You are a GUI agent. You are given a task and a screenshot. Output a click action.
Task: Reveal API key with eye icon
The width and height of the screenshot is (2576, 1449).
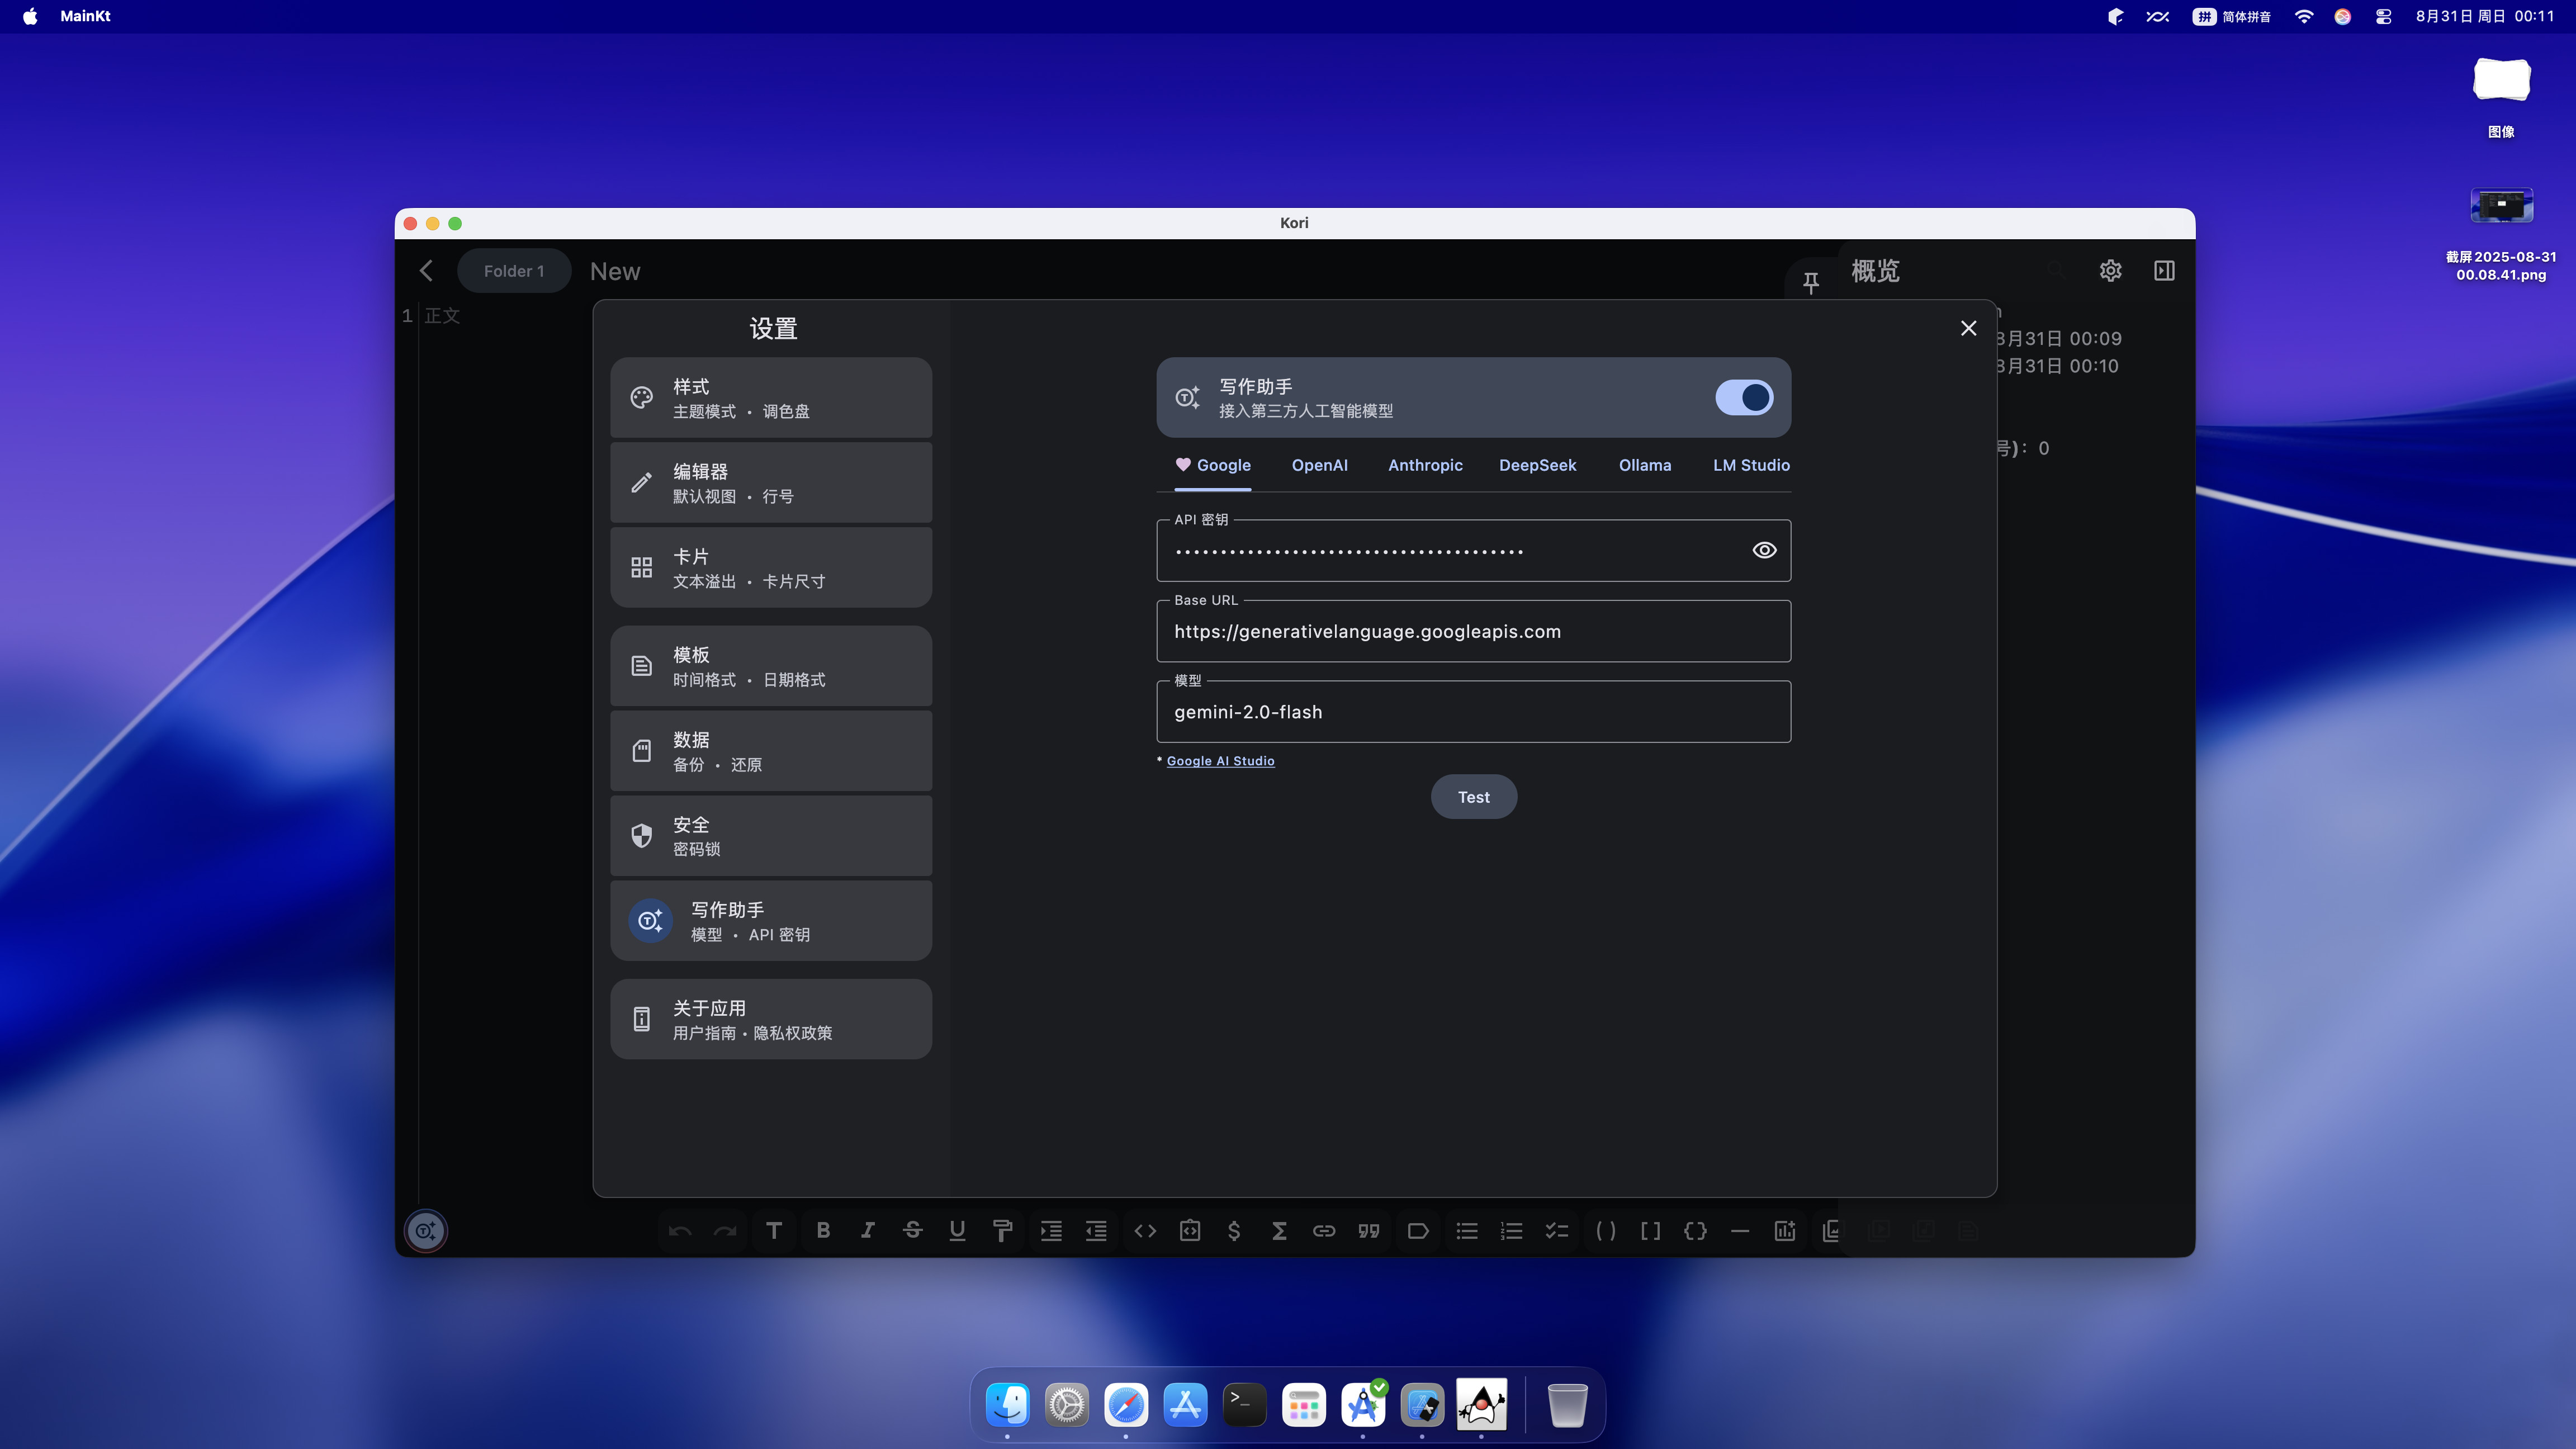point(1764,550)
